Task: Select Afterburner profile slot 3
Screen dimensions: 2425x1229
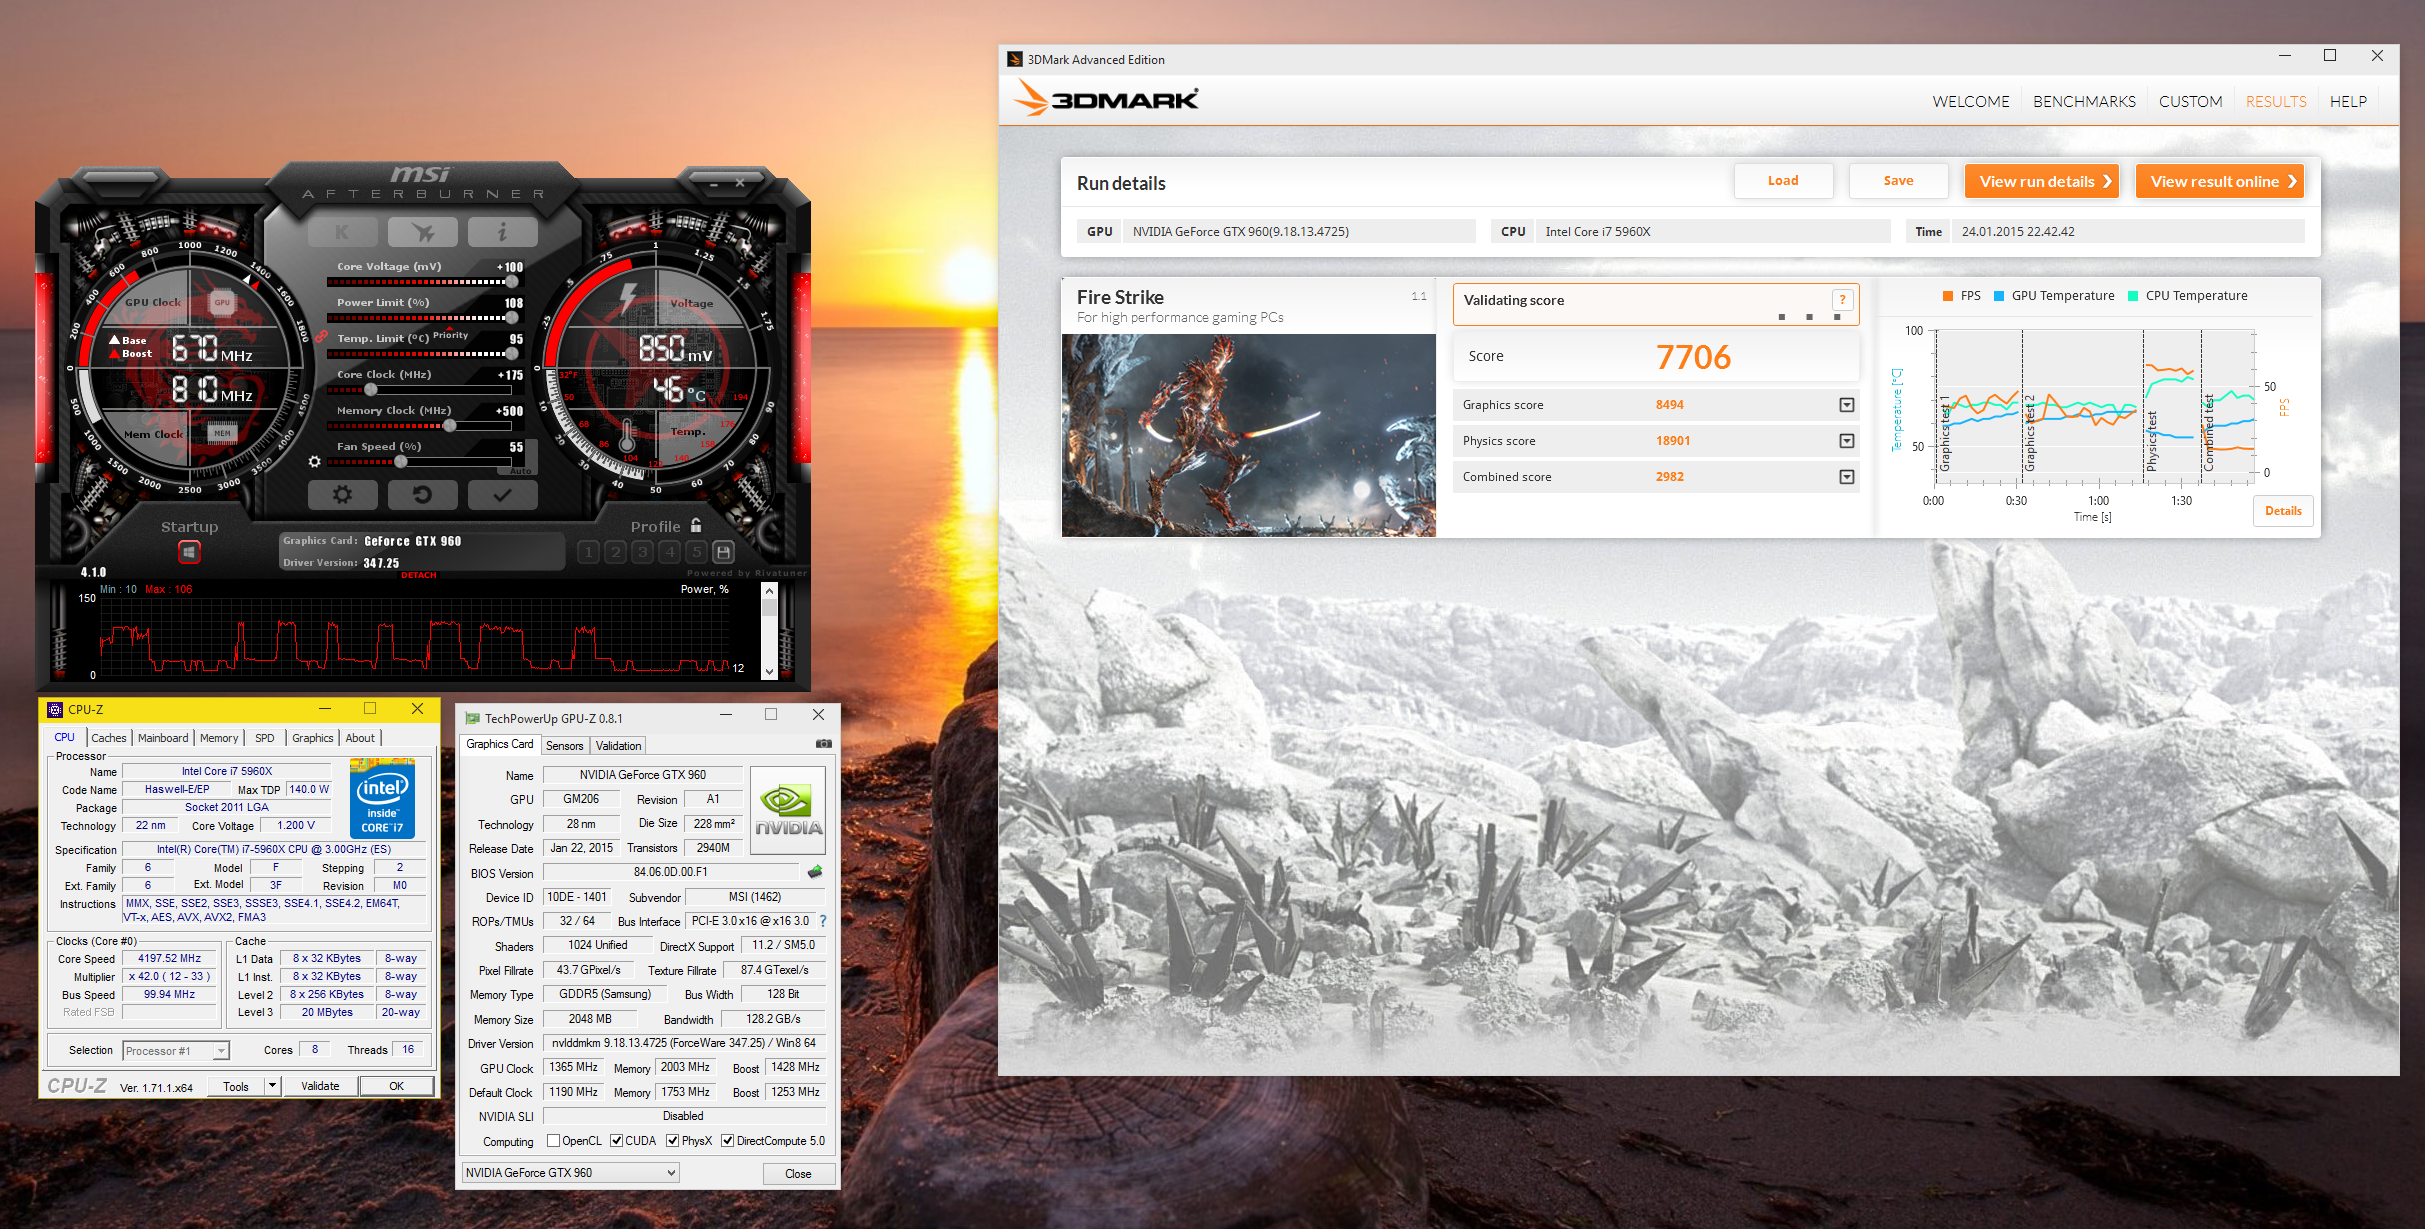Action: pyautogui.click(x=643, y=551)
